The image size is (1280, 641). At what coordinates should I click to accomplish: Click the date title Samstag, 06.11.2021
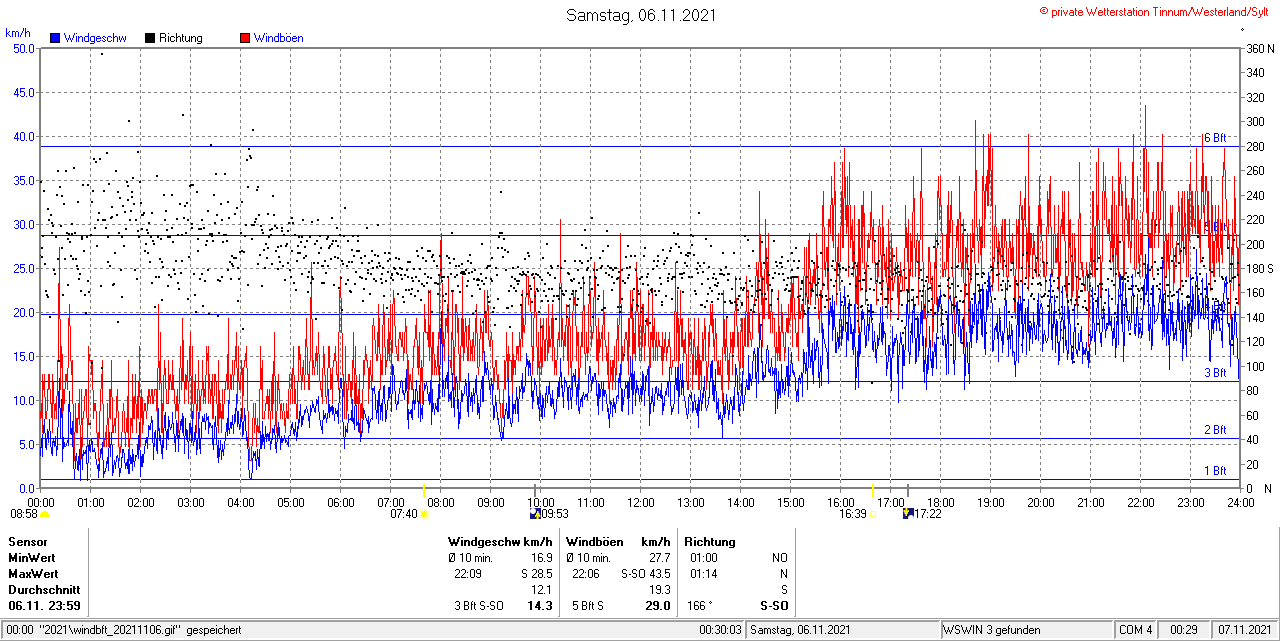[x=641, y=15]
